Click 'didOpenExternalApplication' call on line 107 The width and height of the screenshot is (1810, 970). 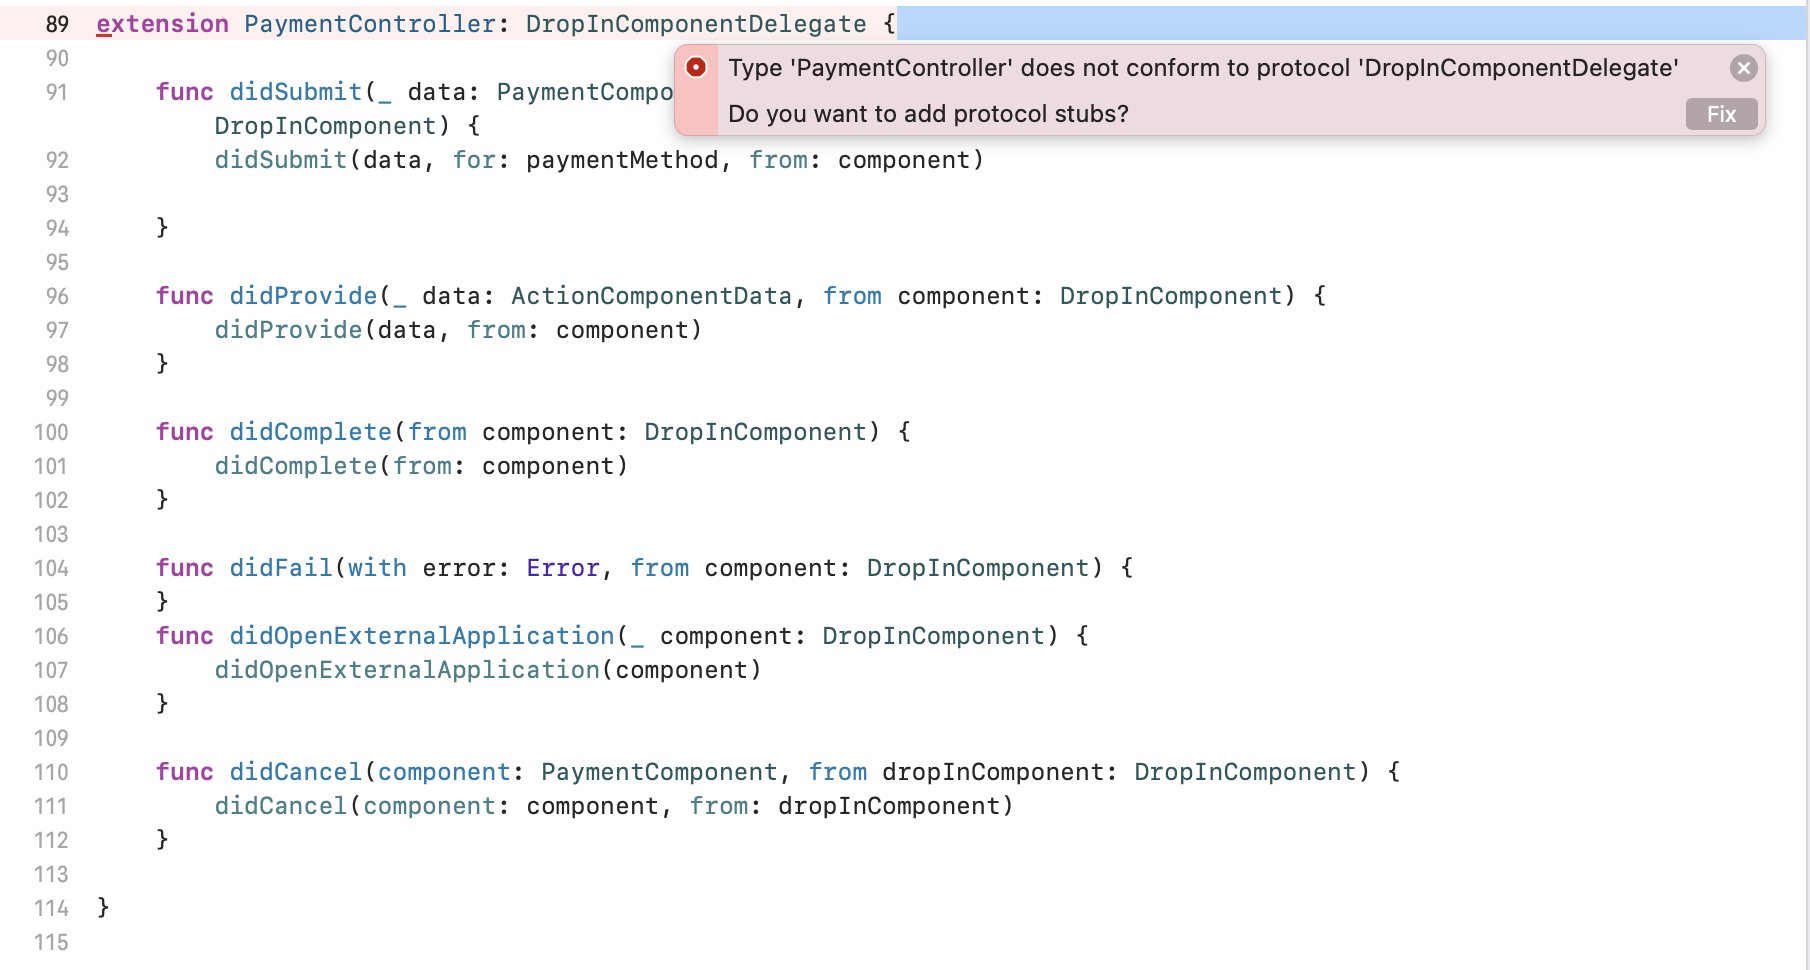(407, 670)
